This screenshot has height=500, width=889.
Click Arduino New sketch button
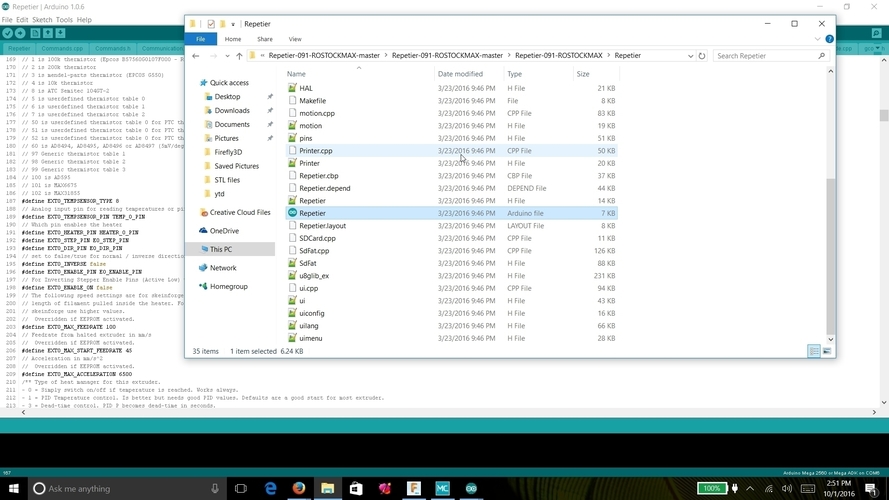[x=35, y=33]
